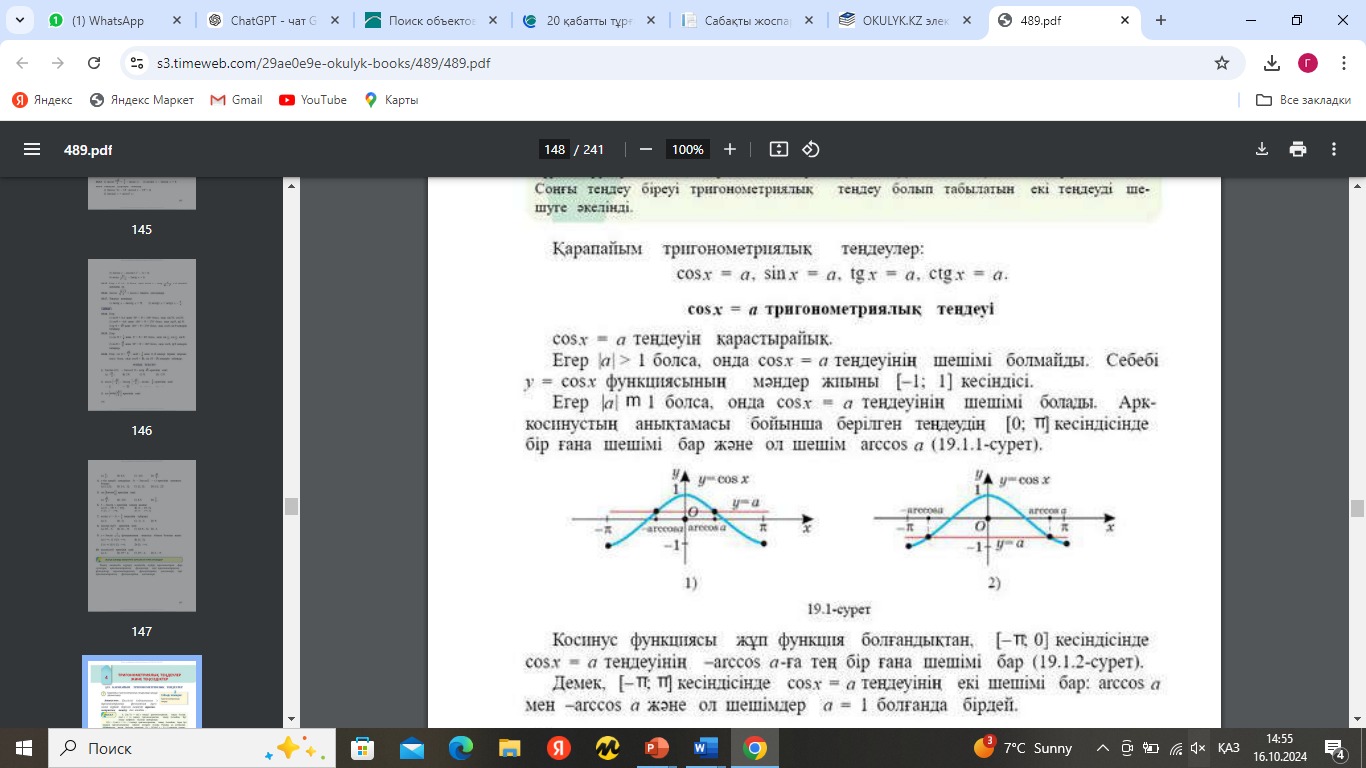View site information icon in address bar

tap(139, 63)
